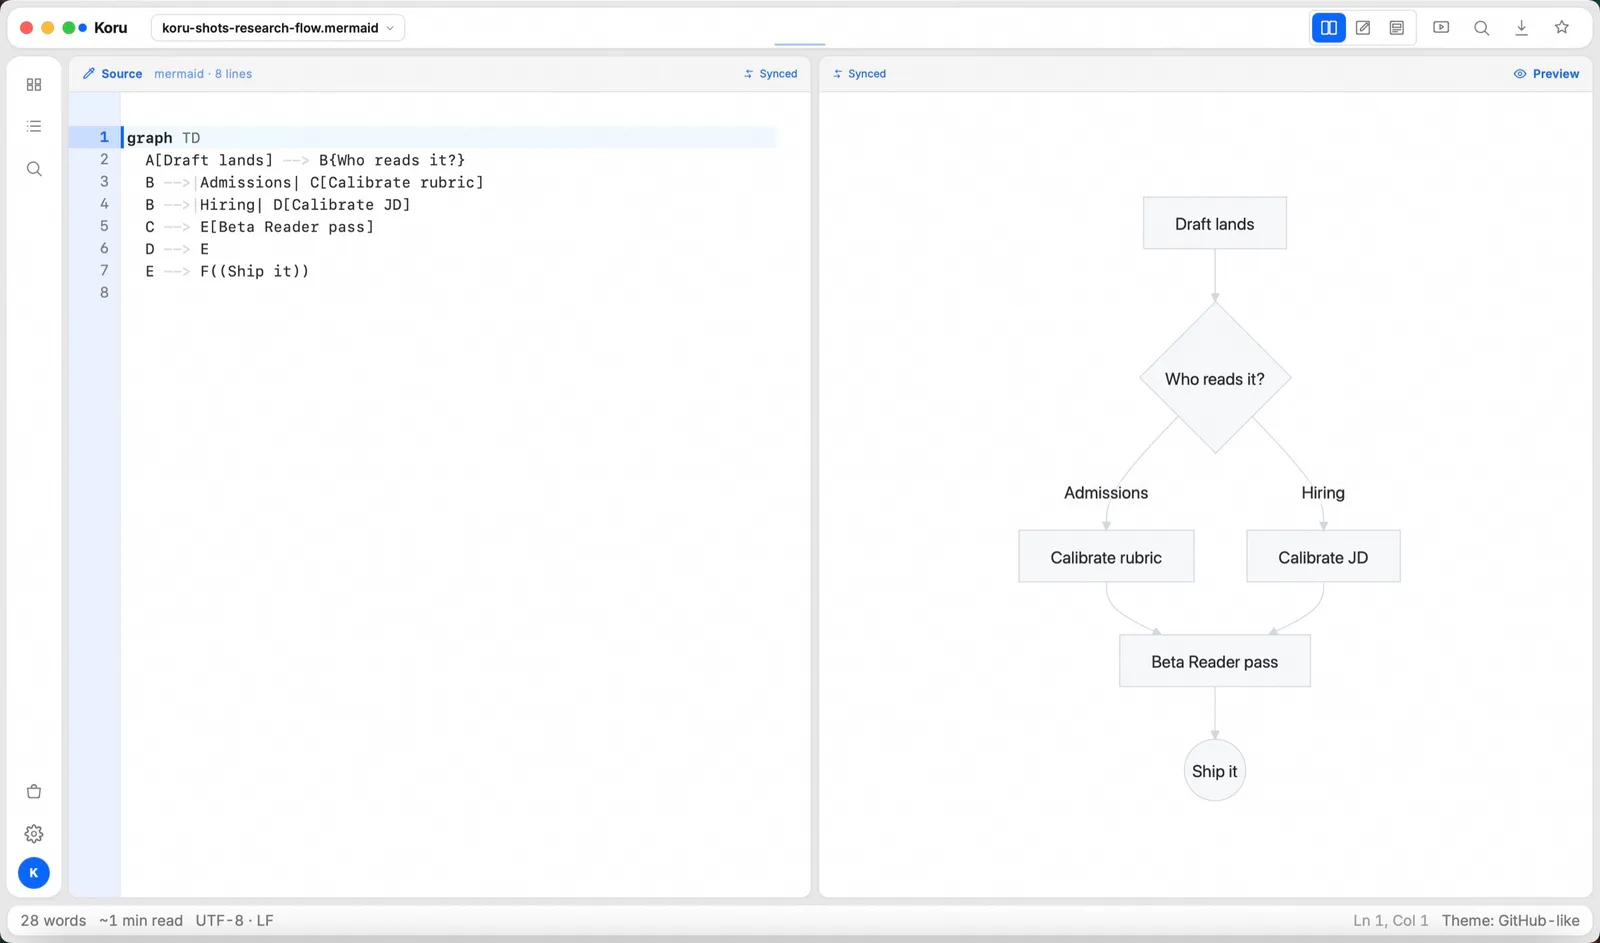Click Synced status in source pane
Screen dimensions: 1600x943
pyautogui.click(x=771, y=74)
